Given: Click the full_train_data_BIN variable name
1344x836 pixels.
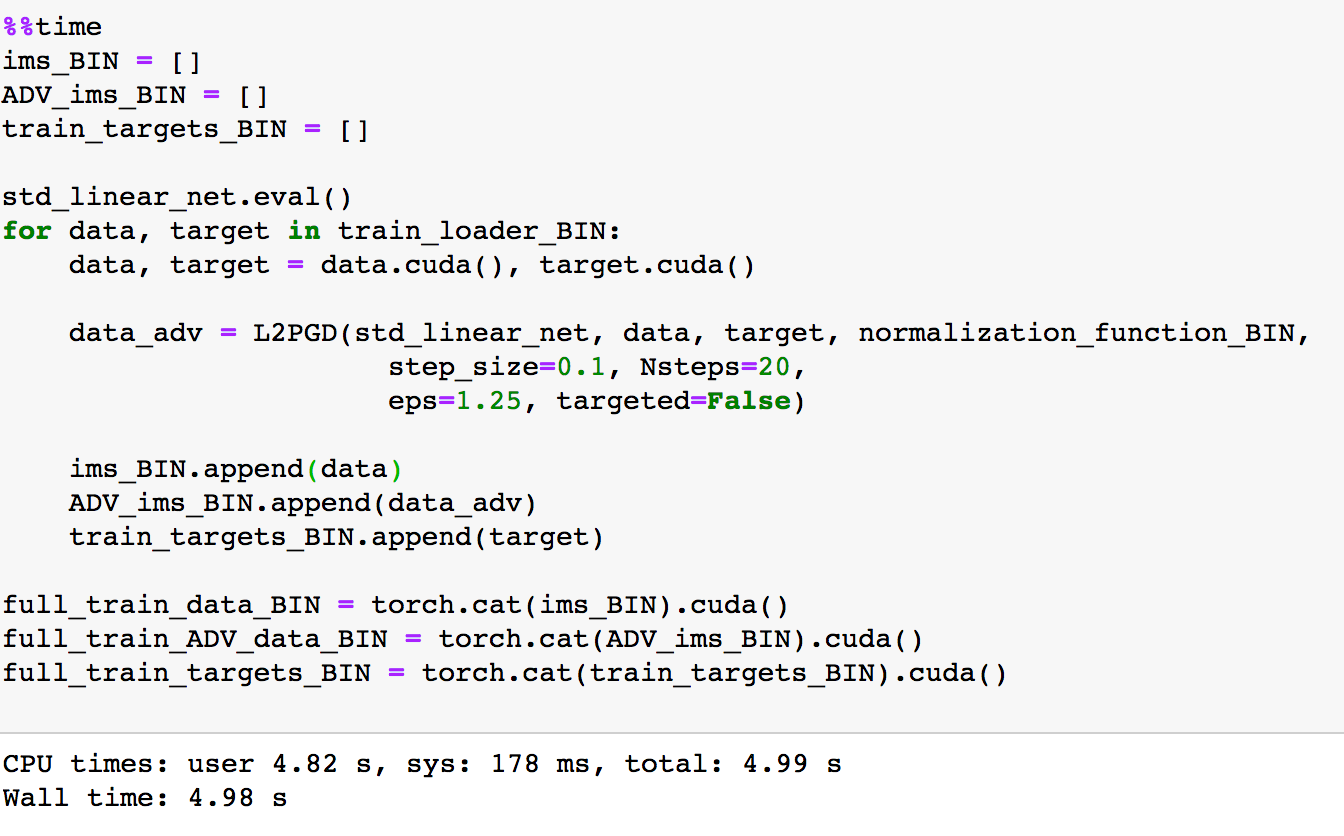Looking at the screenshot, I should [161, 605].
